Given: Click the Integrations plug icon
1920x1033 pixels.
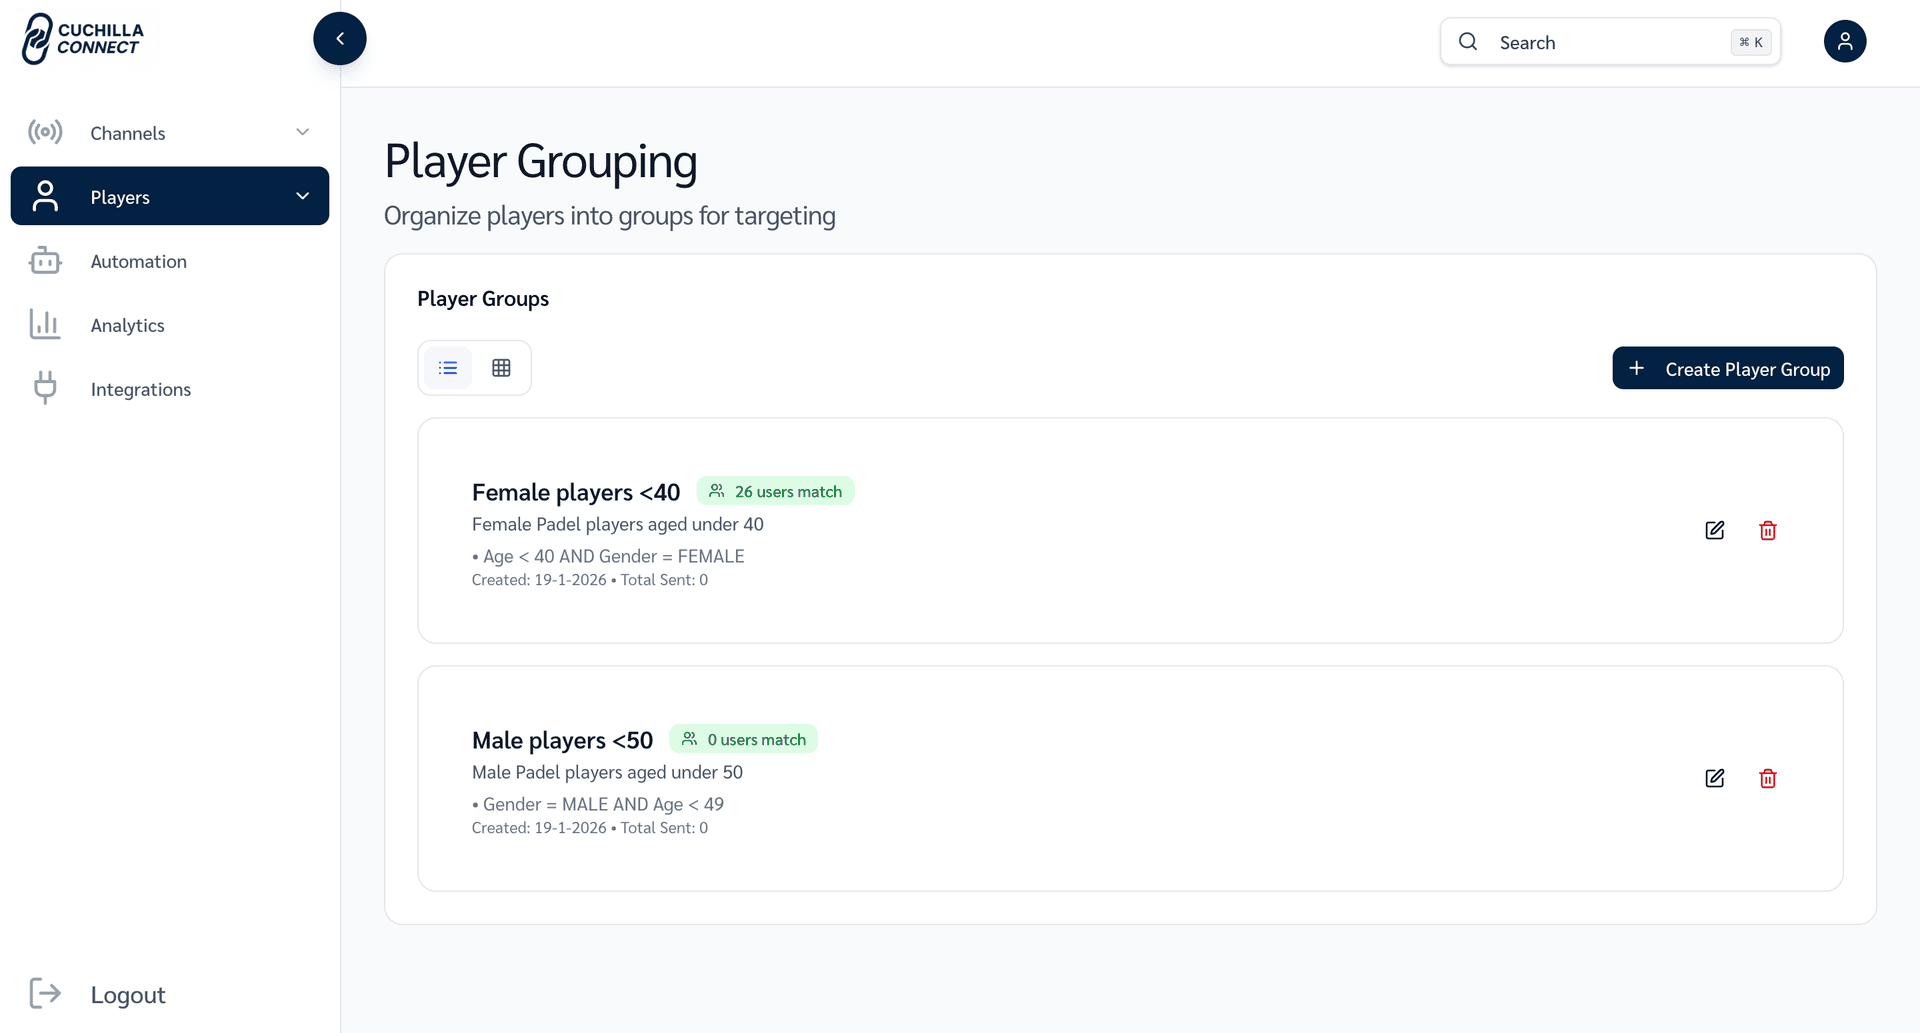Looking at the screenshot, I should 45,388.
